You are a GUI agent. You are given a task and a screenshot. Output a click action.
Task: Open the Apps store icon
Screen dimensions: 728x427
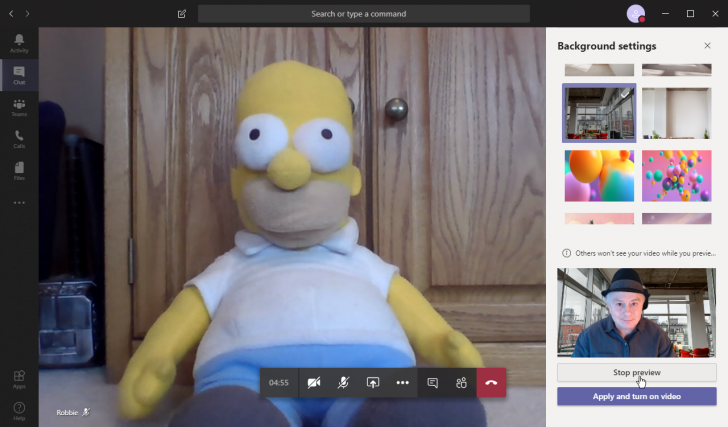[x=19, y=379]
